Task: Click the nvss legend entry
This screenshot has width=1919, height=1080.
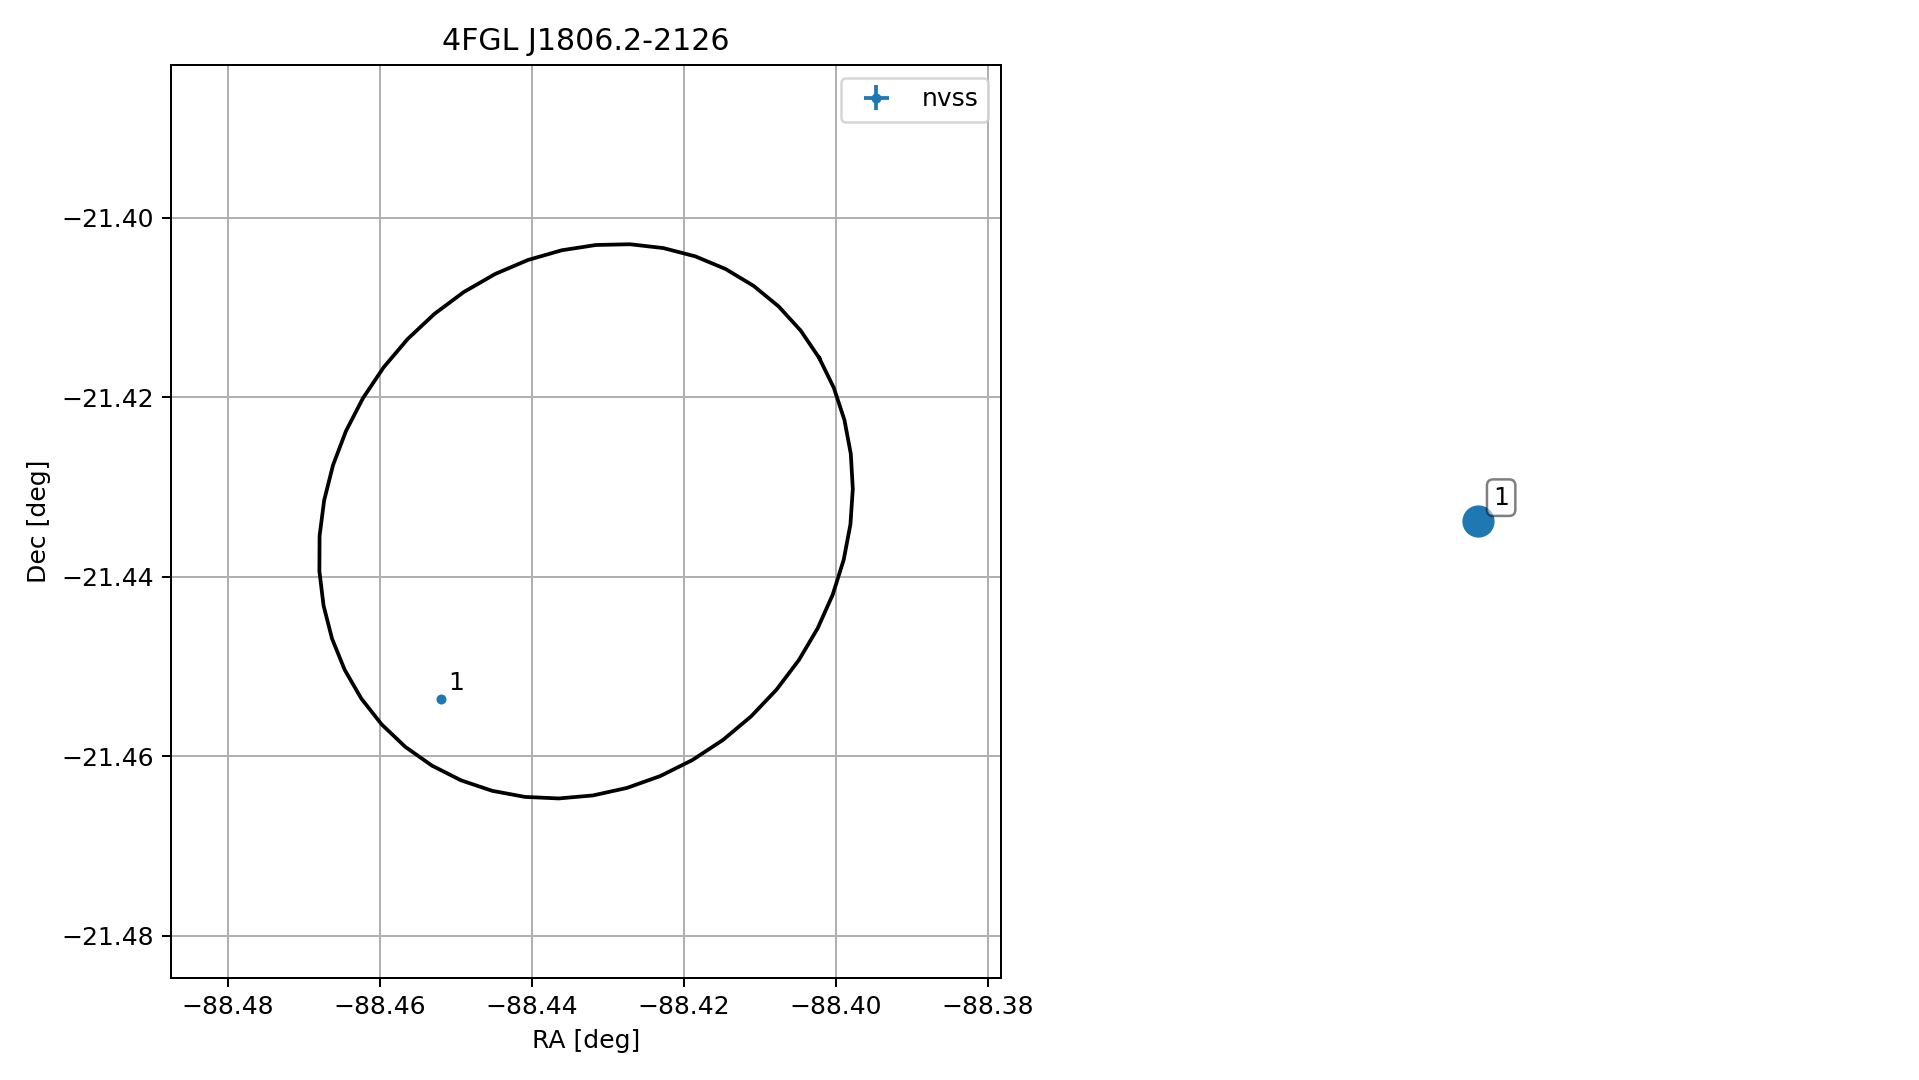Action: pos(915,99)
